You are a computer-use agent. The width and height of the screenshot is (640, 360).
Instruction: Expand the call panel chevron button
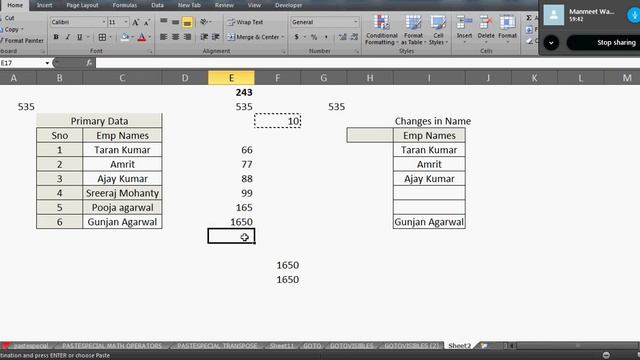(551, 42)
